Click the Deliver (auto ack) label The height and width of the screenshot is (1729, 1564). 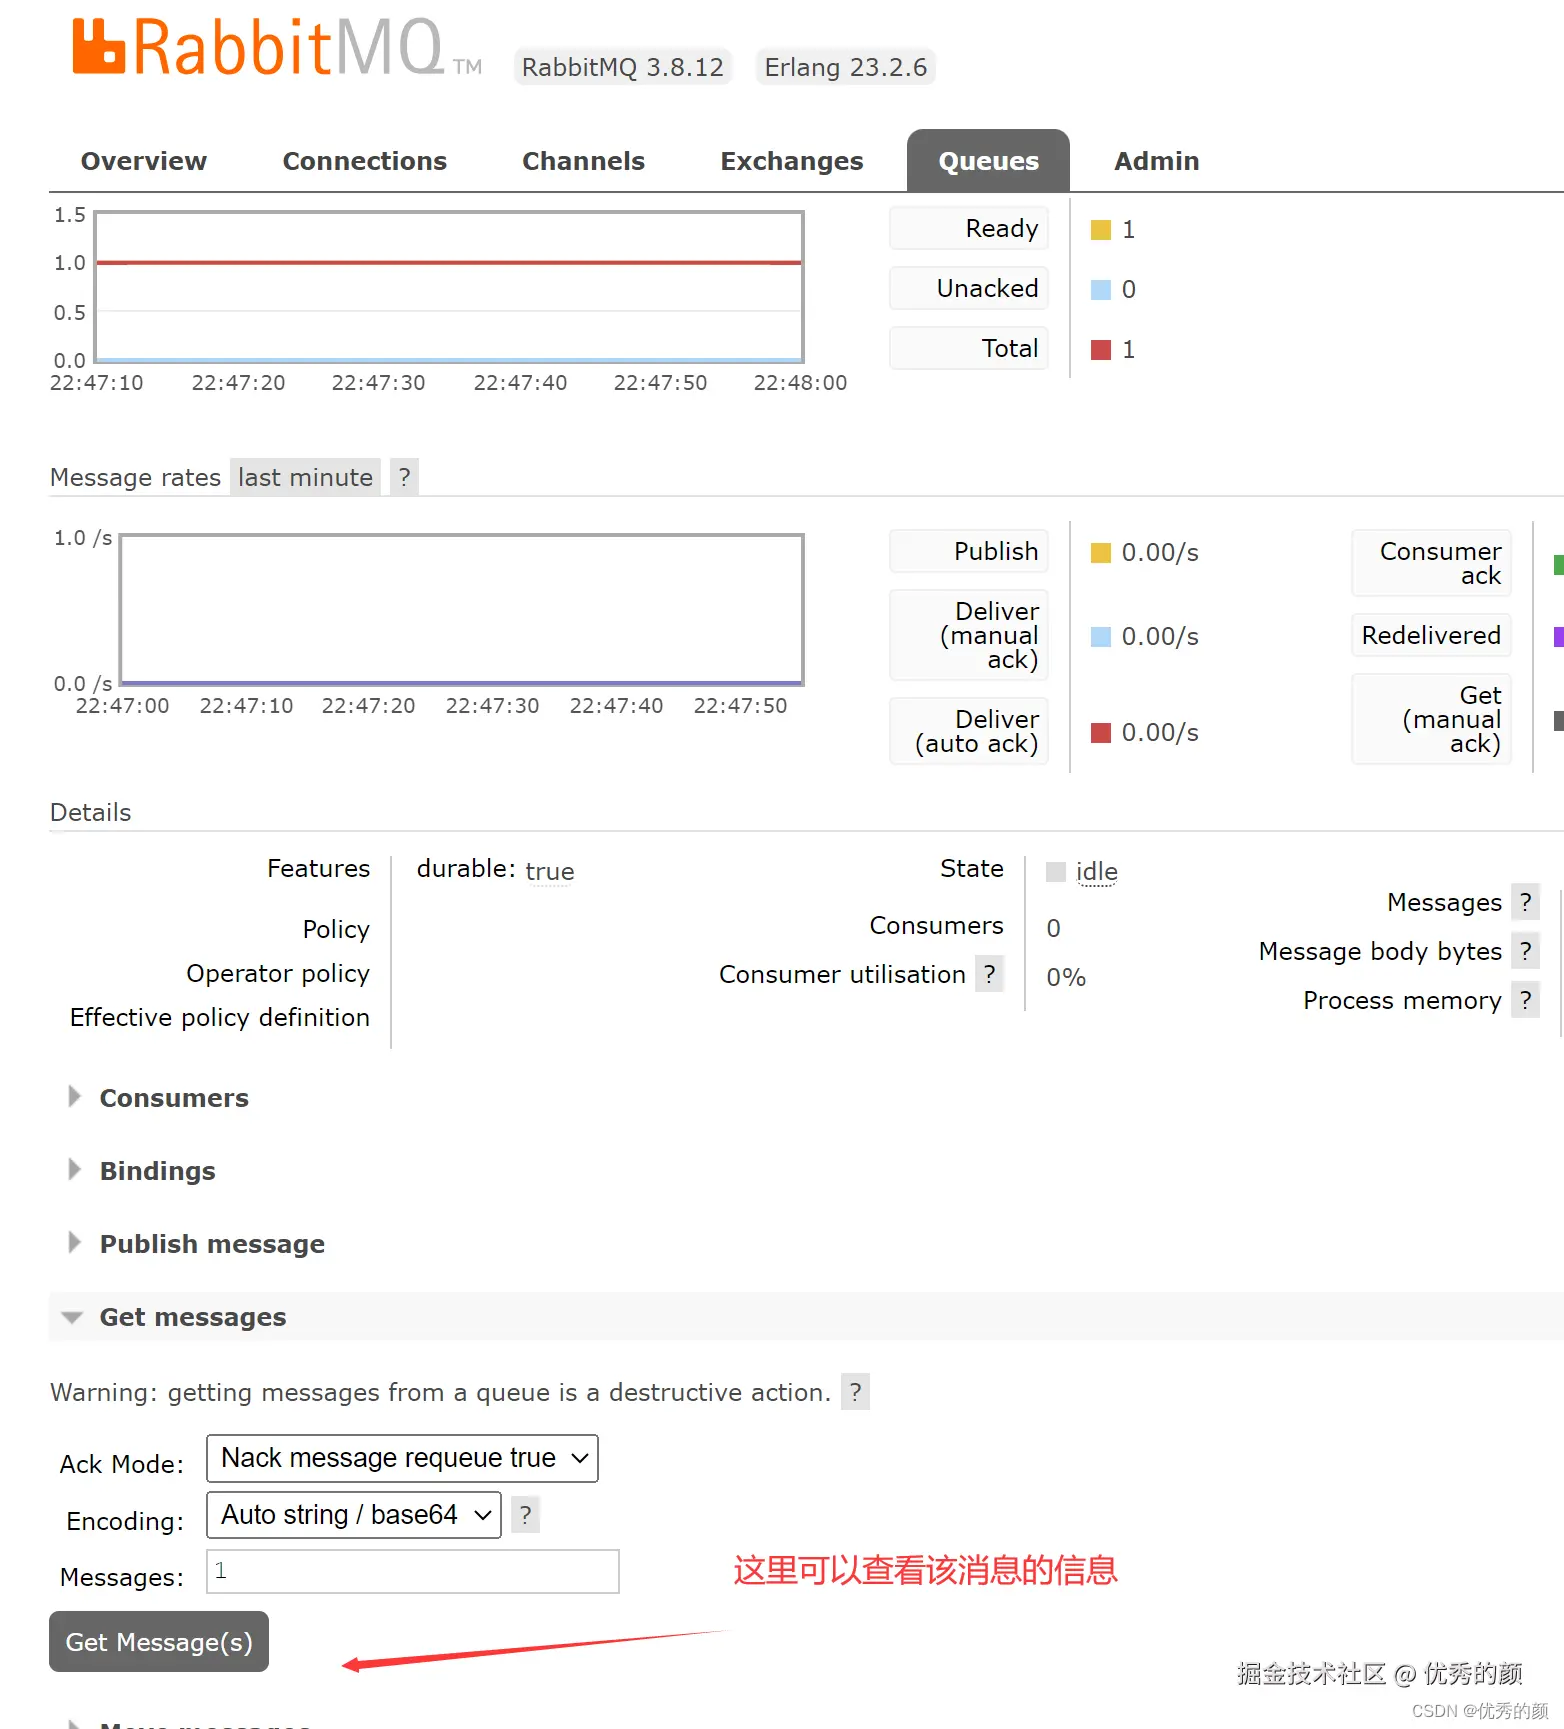pyautogui.click(x=969, y=731)
